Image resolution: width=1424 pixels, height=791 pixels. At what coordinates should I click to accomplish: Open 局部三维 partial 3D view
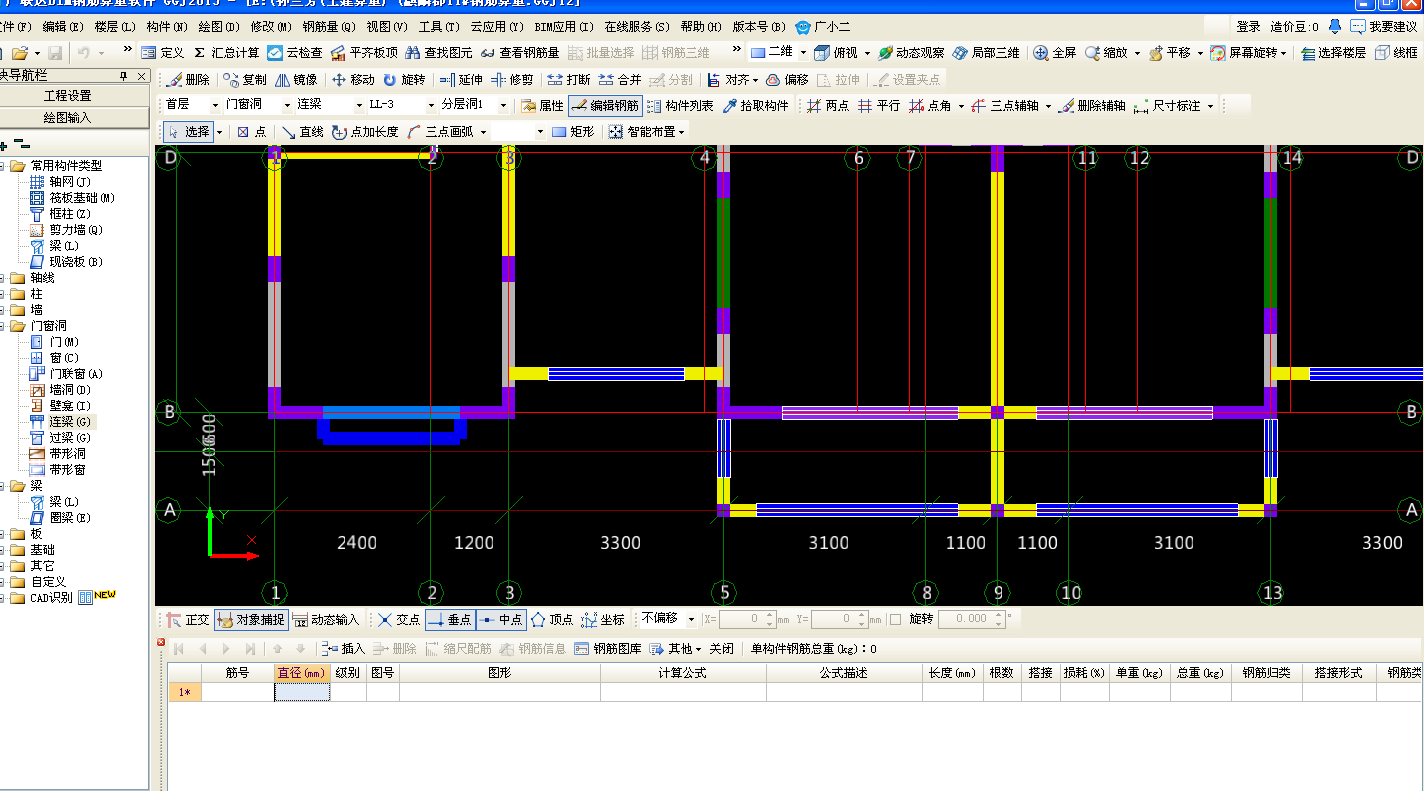[x=986, y=52]
